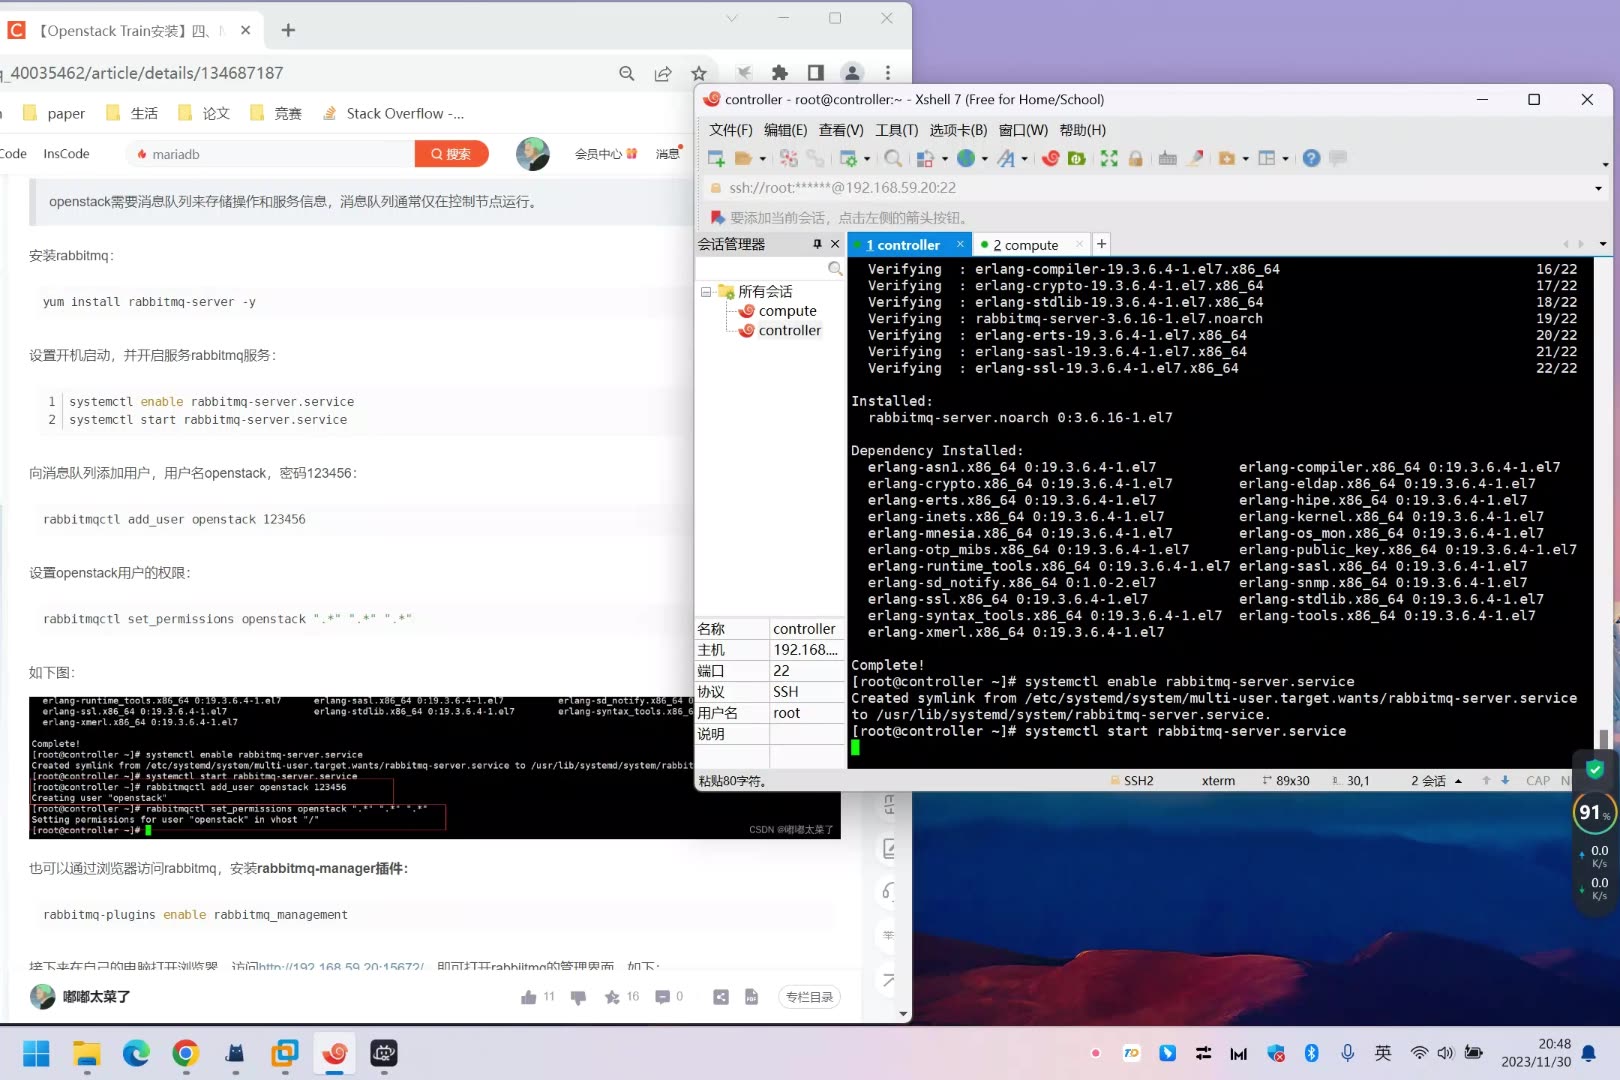Click the Xshell ssh address field

[1150, 188]
